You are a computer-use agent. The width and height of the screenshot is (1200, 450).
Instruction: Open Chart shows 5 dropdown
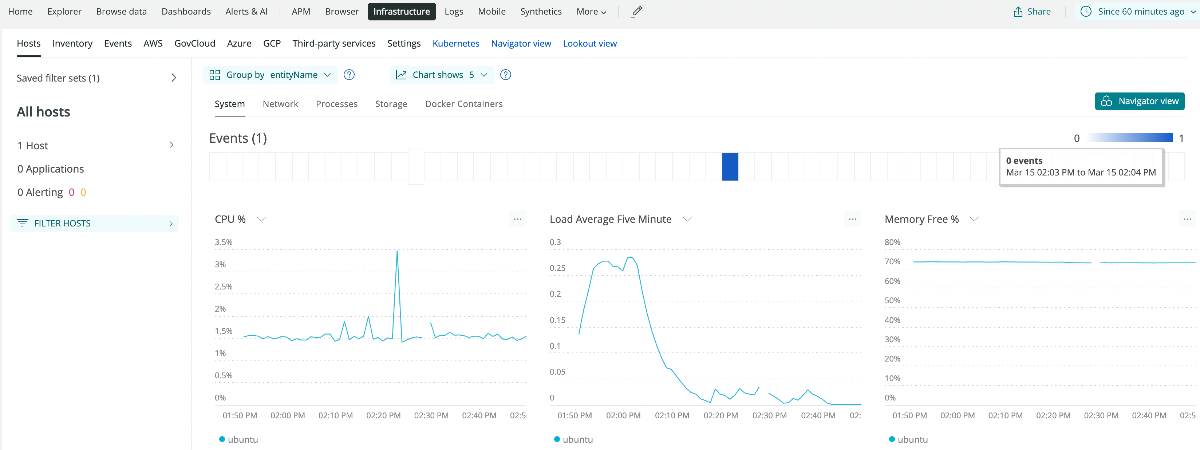[x=441, y=74]
